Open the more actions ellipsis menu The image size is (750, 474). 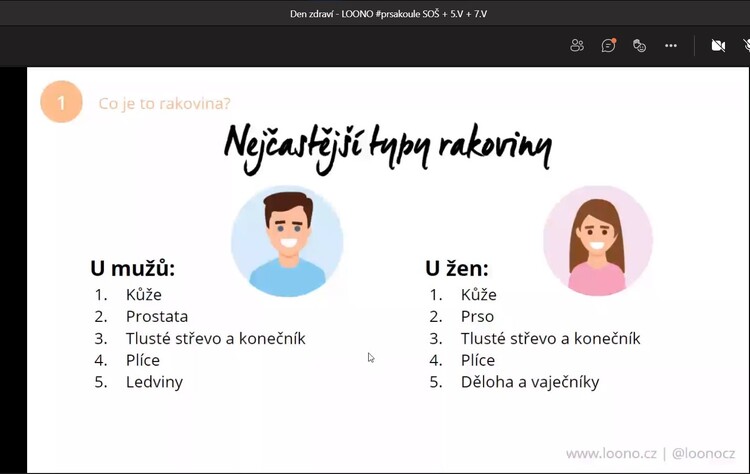coord(671,45)
